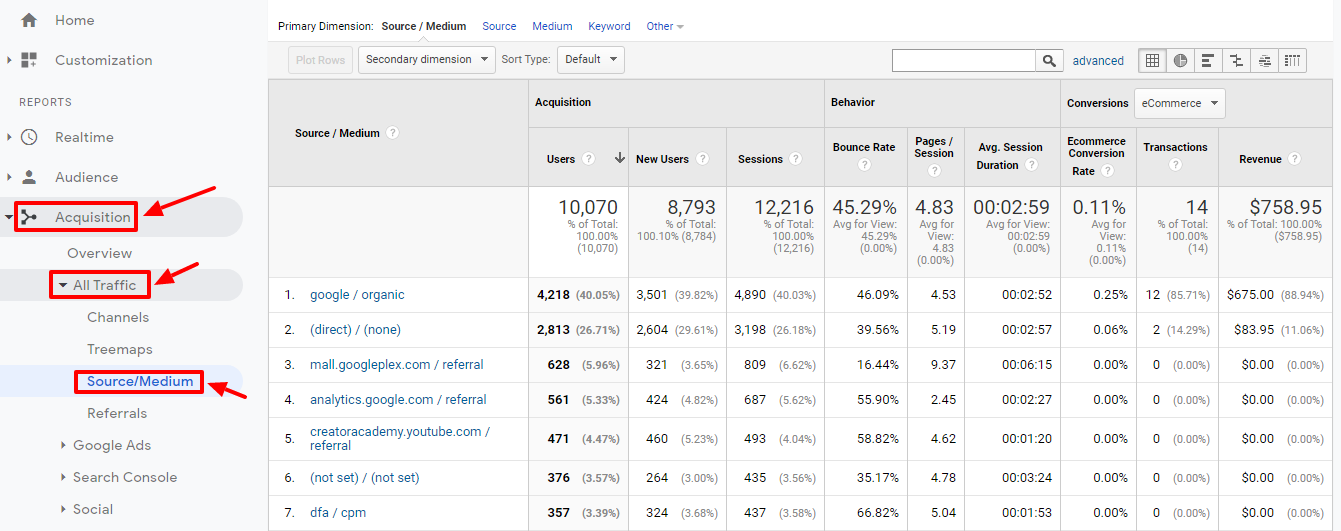Image resolution: width=1341 pixels, height=531 pixels.
Task: Select Source primary dimension
Action: pyautogui.click(x=499, y=26)
